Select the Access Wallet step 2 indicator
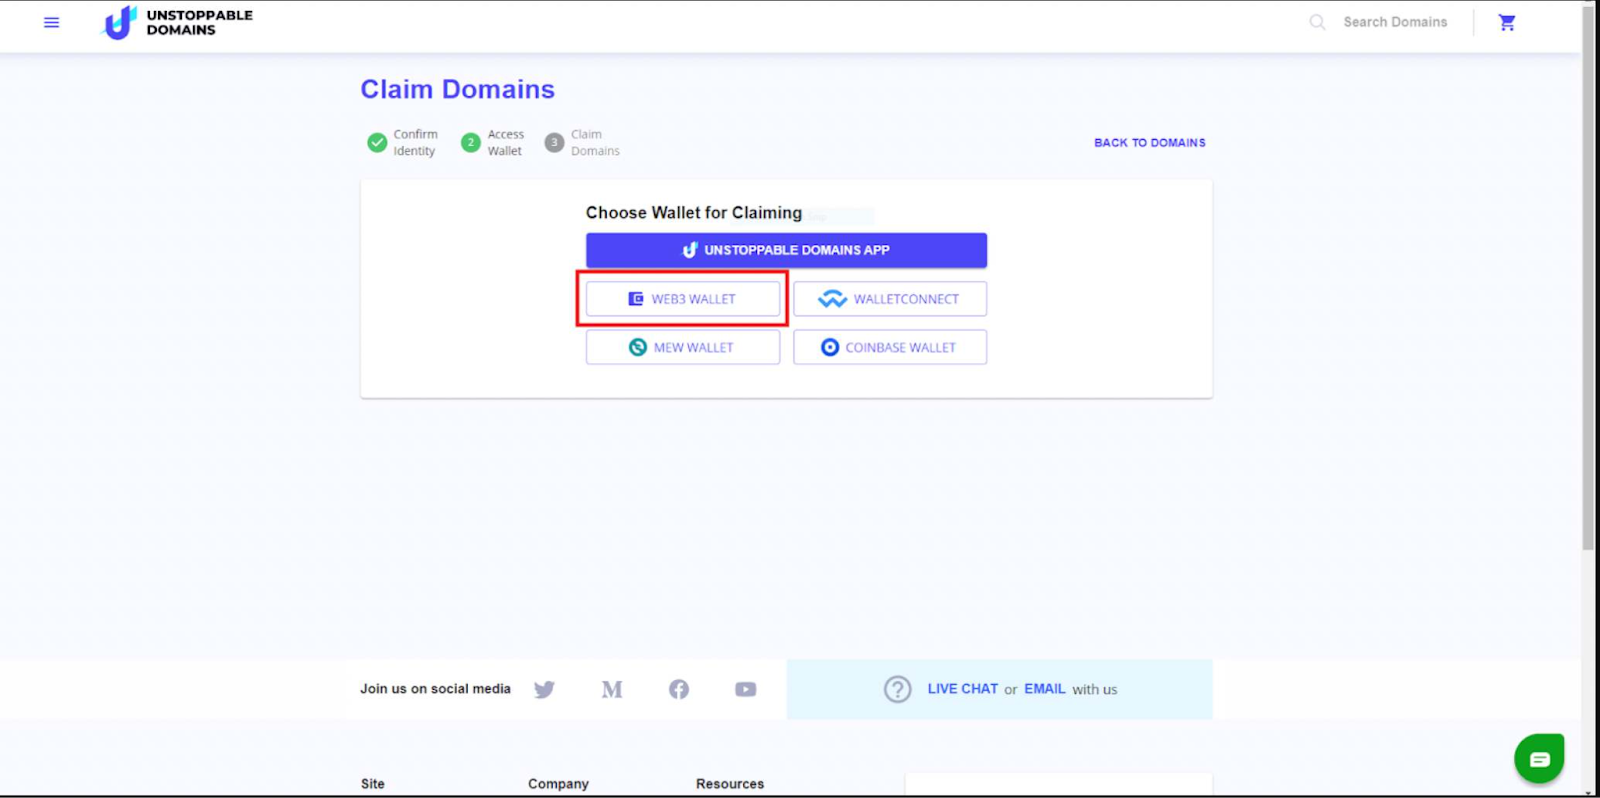The image size is (1600, 798). (x=471, y=143)
